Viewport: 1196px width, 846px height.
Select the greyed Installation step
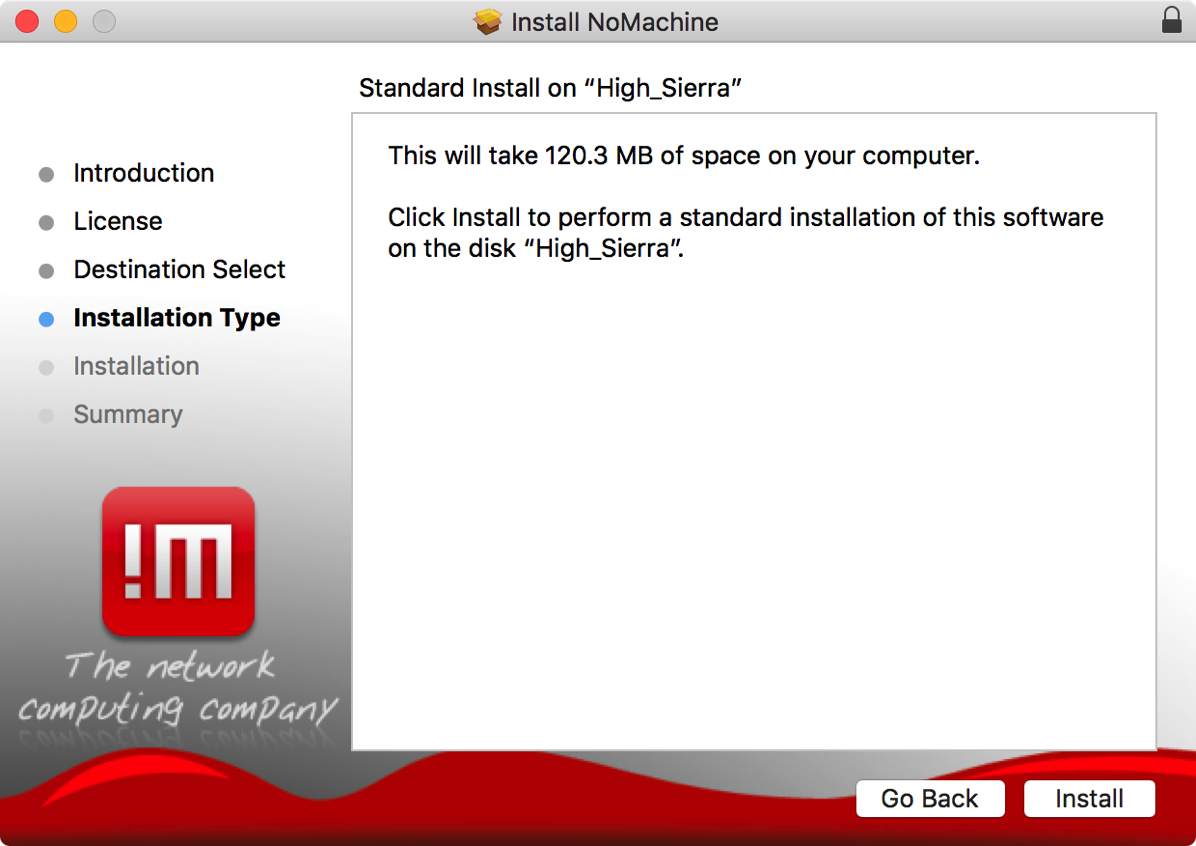coord(137,366)
